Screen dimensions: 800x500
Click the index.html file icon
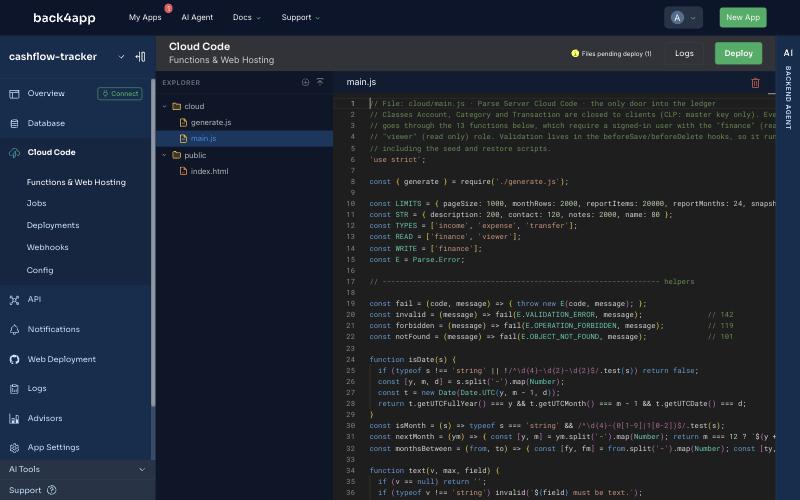point(184,171)
